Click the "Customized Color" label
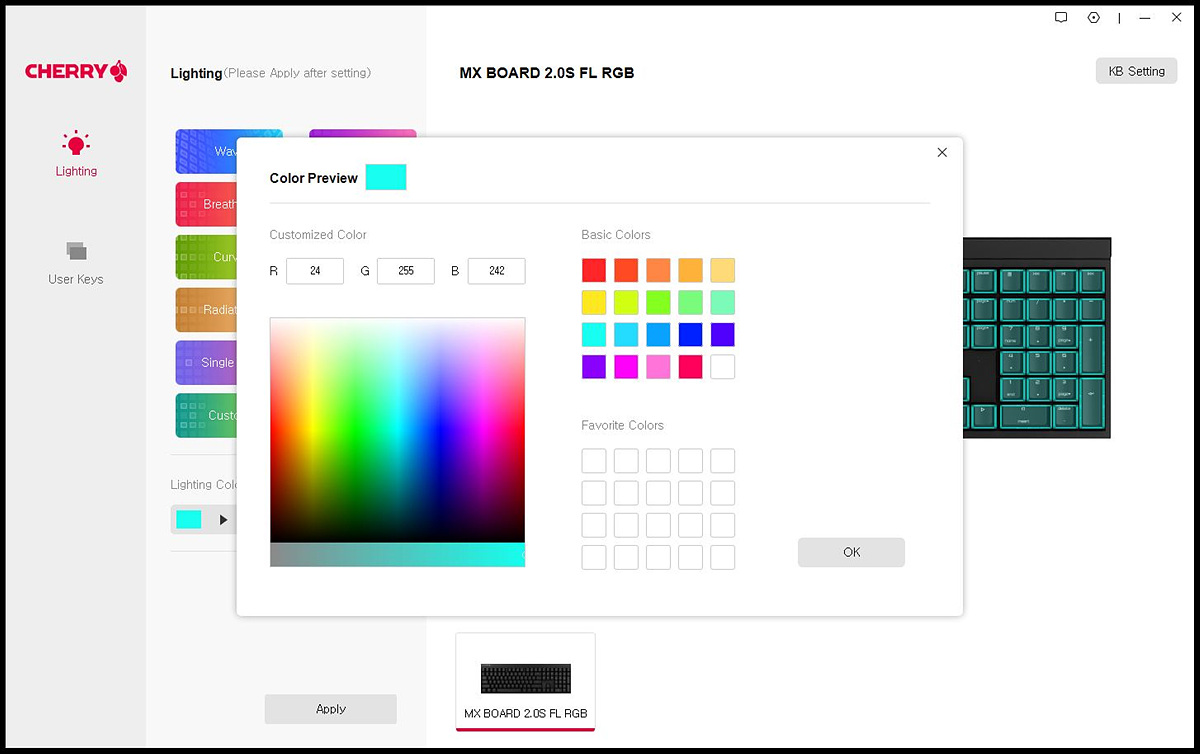Image resolution: width=1200 pixels, height=754 pixels. coord(318,235)
